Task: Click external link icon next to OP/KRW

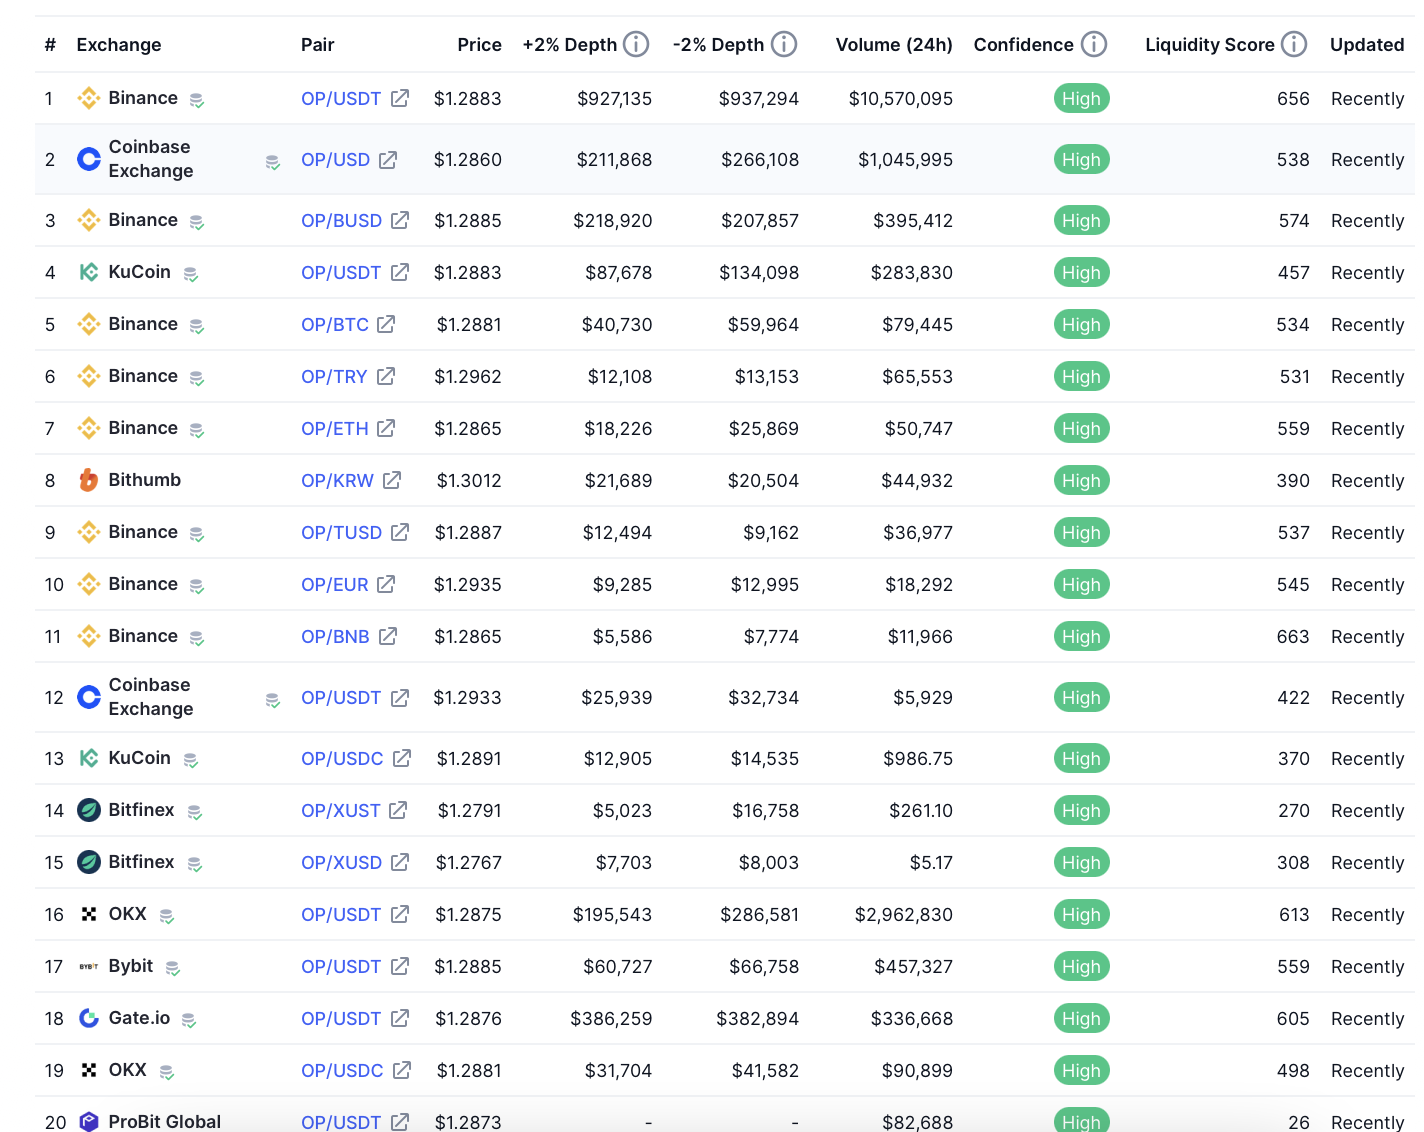Action: pyautogui.click(x=392, y=480)
